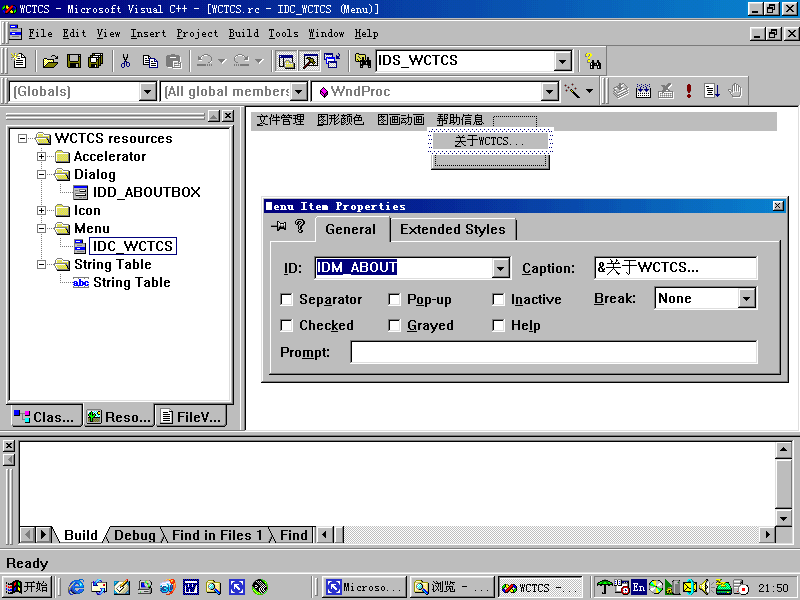Open the File menu
800x600 pixels.
(x=40, y=34)
